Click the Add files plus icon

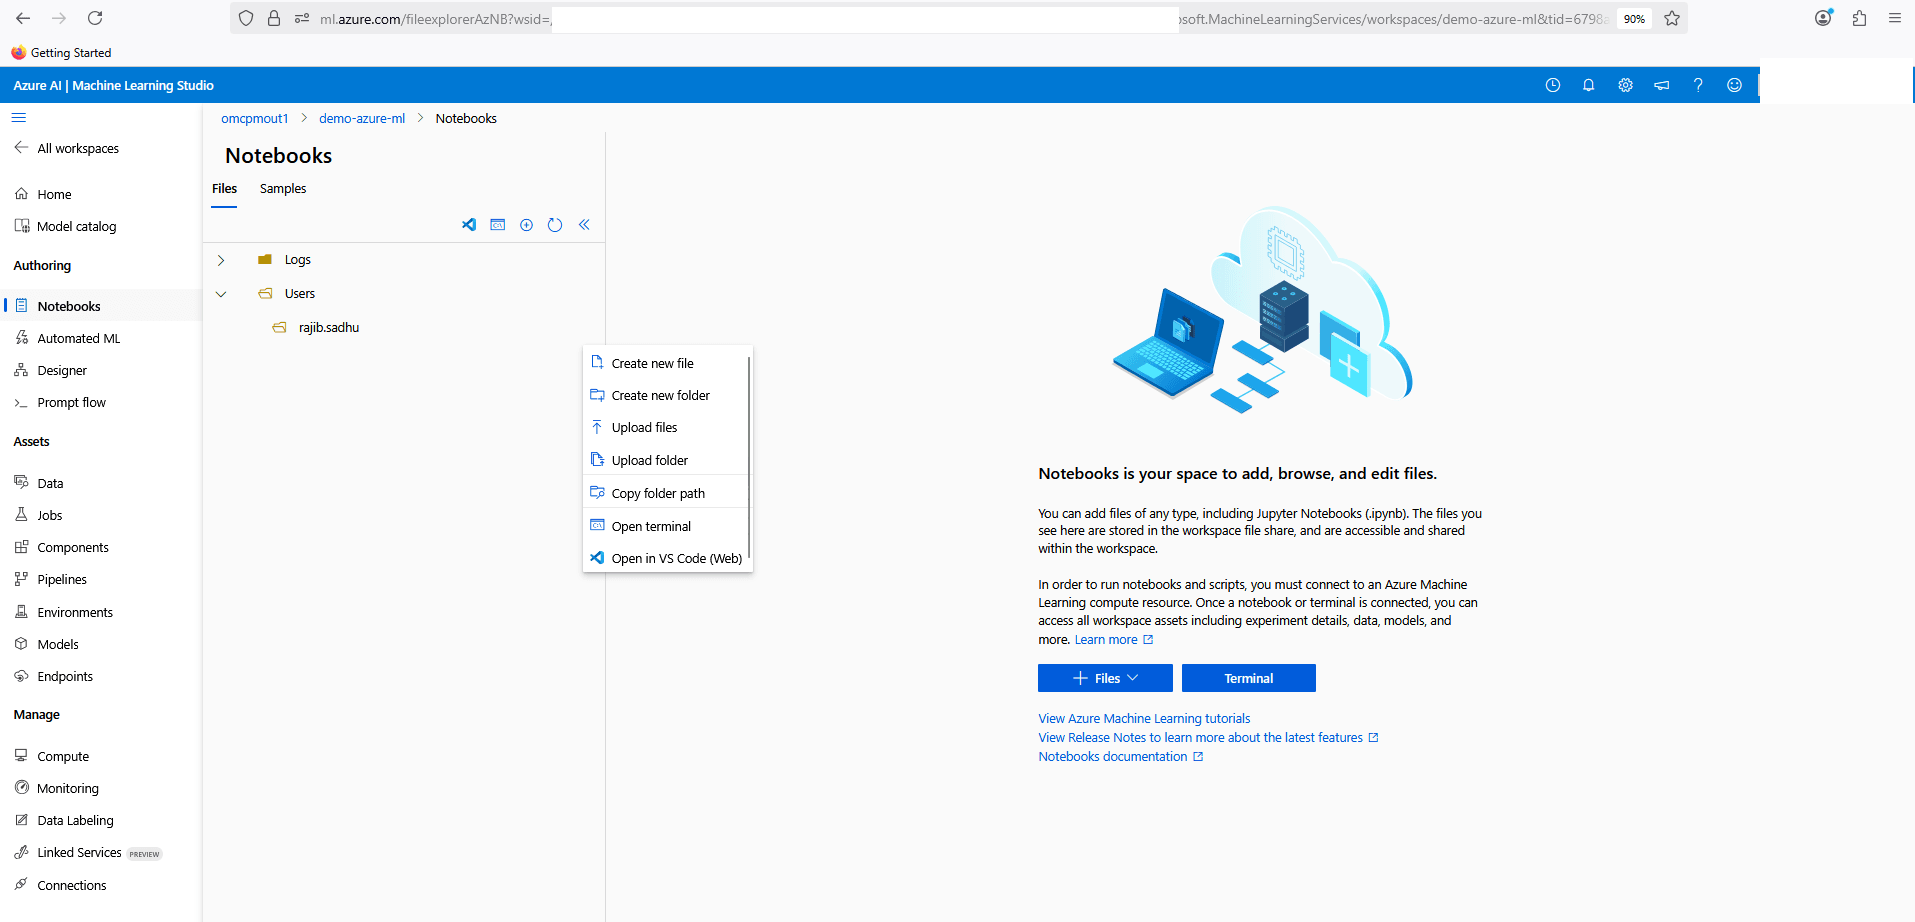point(526,225)
